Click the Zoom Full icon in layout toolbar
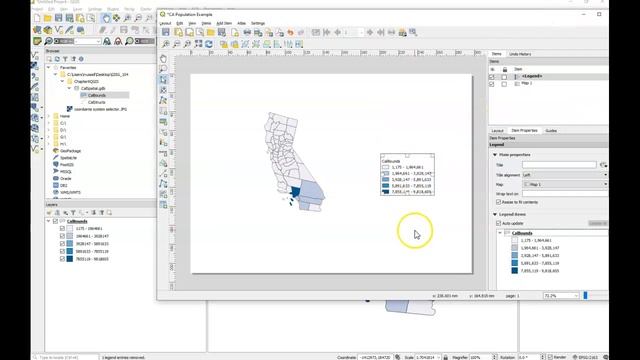Image resolution: width=640 pixels, height=360 pixels. (x=198, y=44)
